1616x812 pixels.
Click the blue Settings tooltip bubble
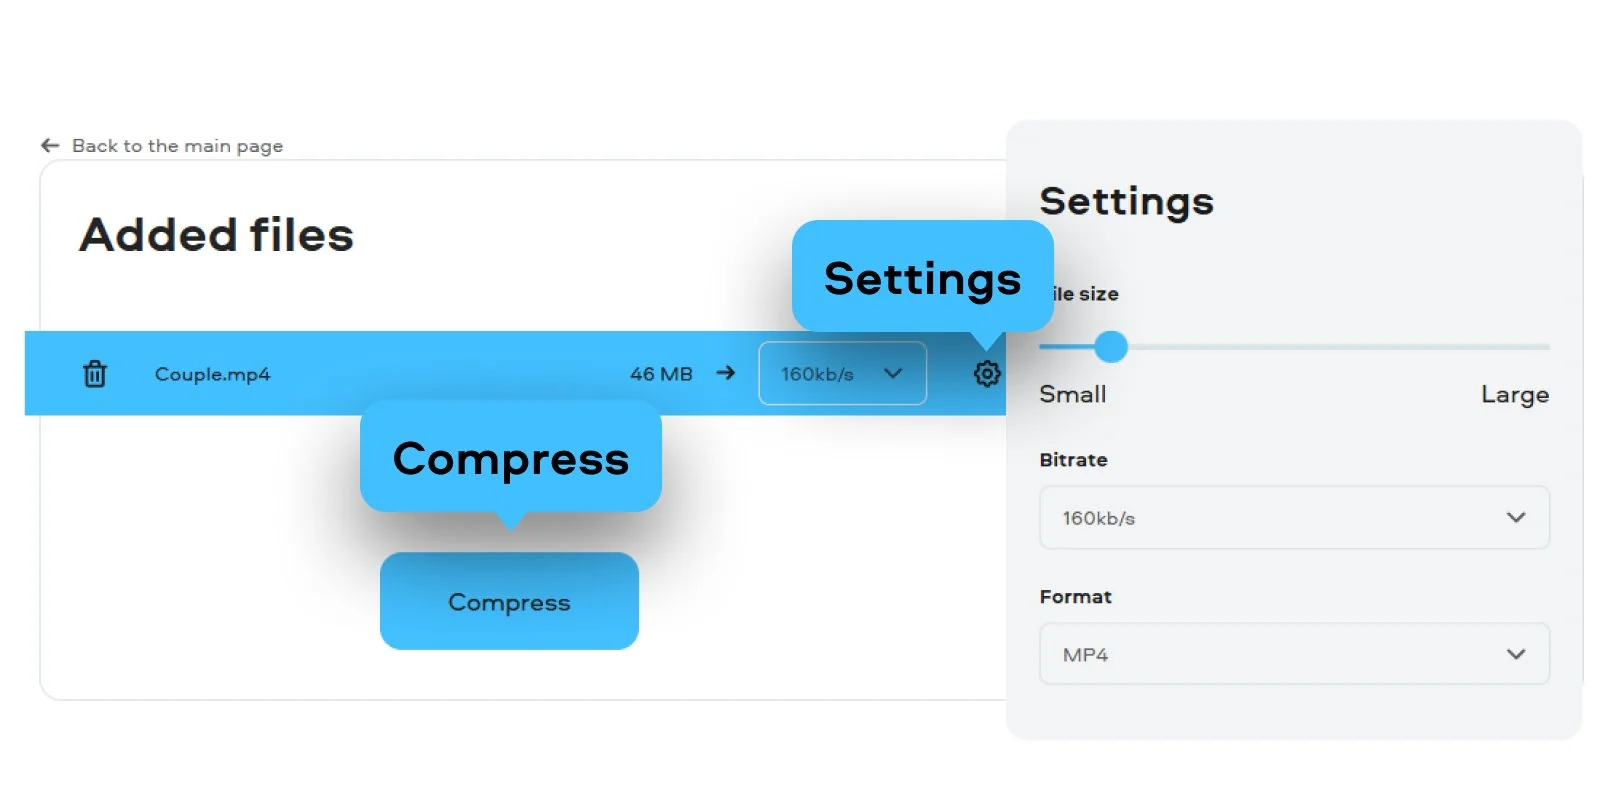[x=922, y=278]
